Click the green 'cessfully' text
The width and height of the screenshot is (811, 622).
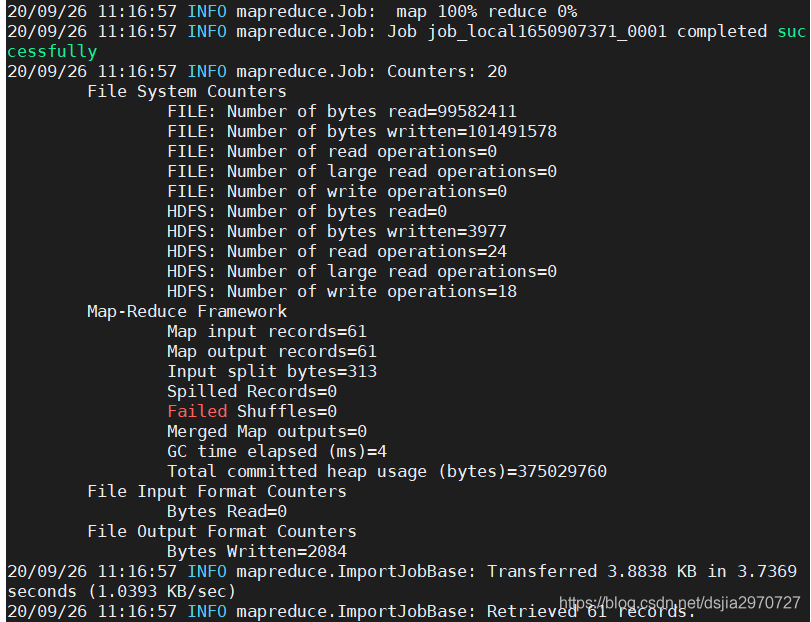[52, 52]
